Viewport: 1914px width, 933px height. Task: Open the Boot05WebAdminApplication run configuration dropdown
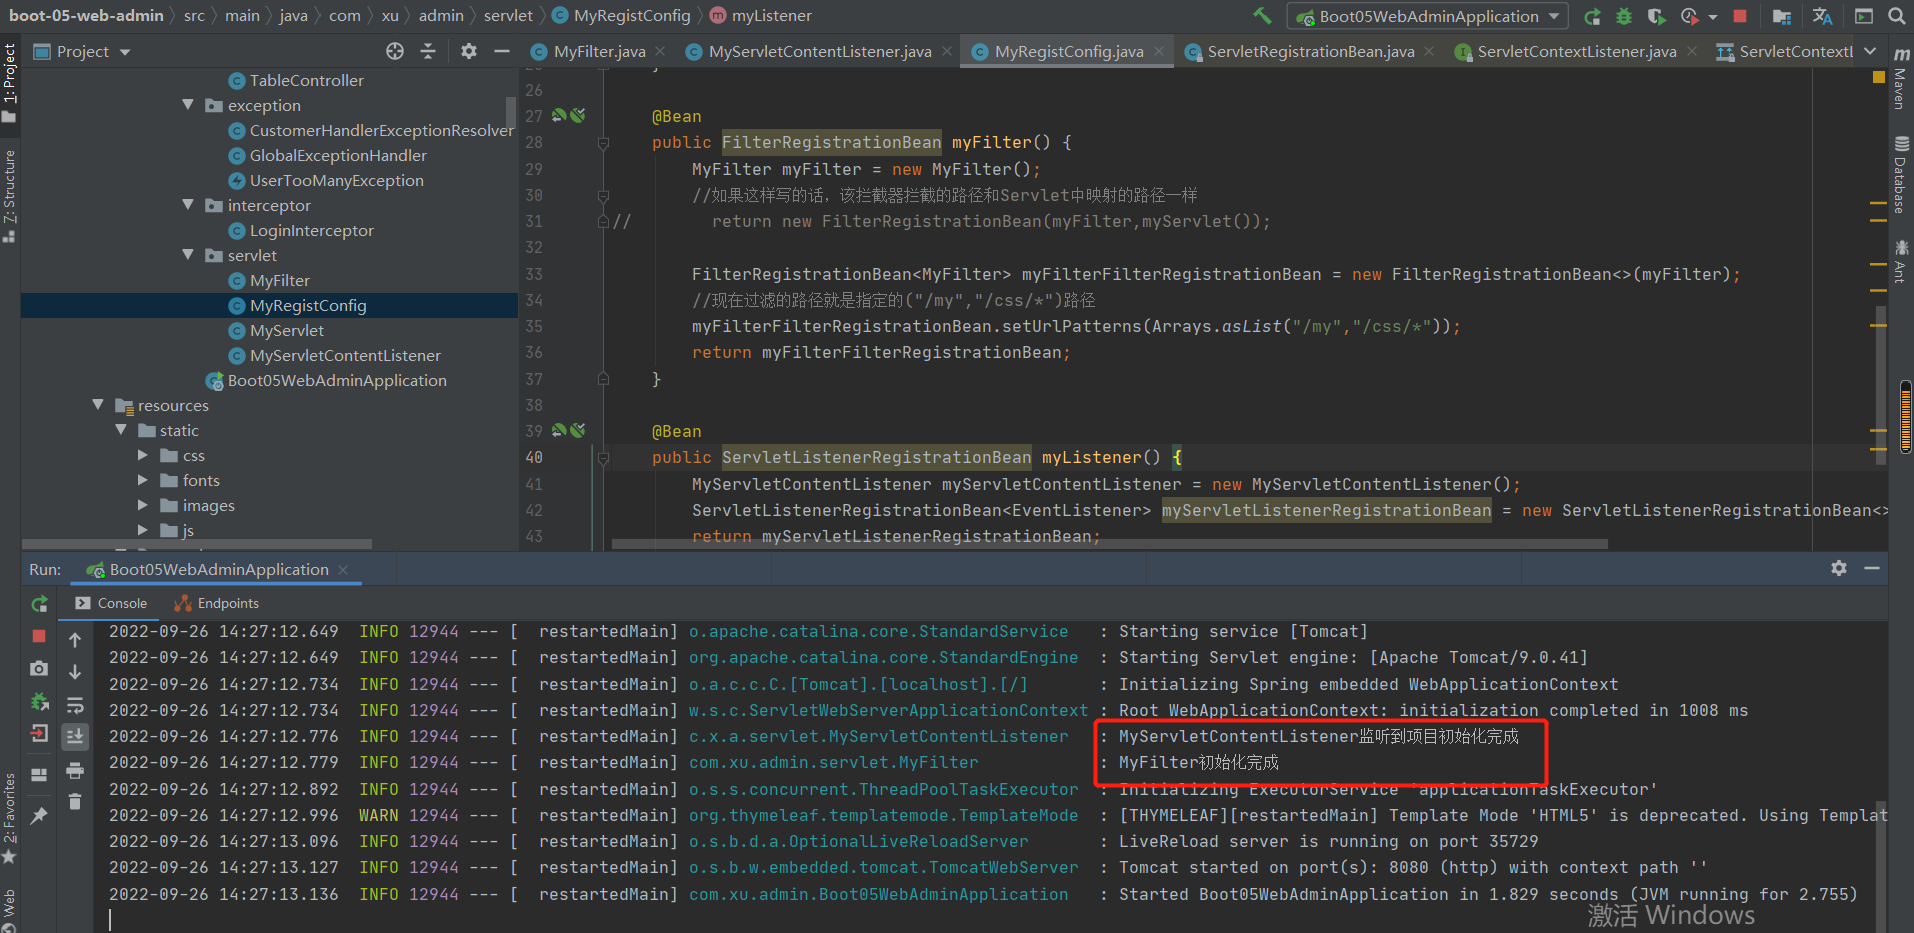pyautogui.click(x=1428, y=16)
